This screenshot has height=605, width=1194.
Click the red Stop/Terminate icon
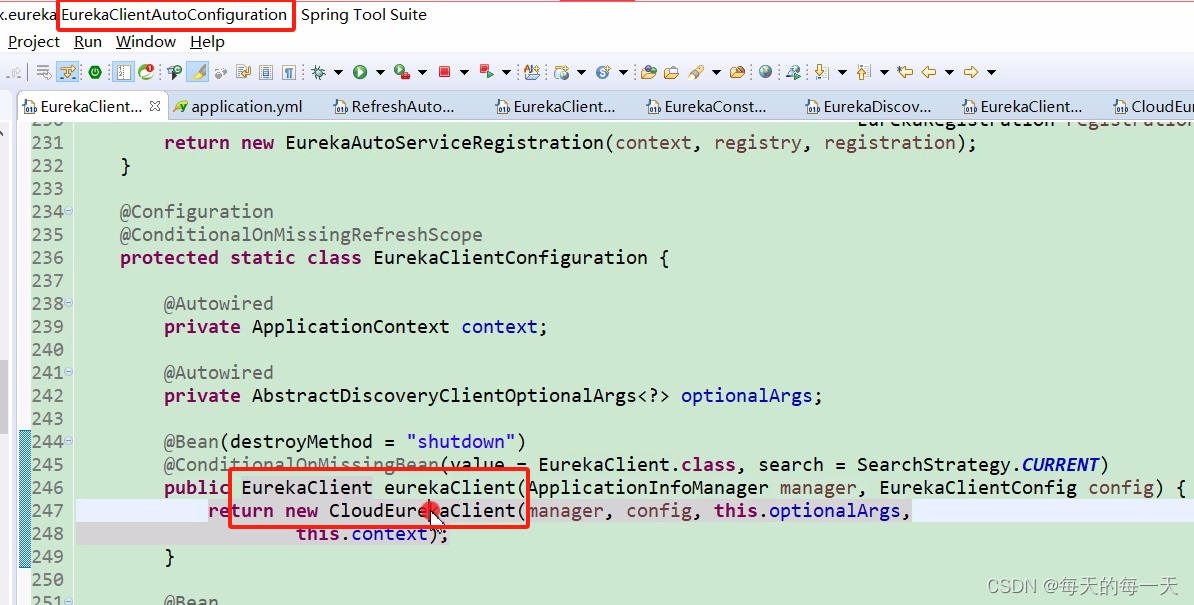pos(445,72)
